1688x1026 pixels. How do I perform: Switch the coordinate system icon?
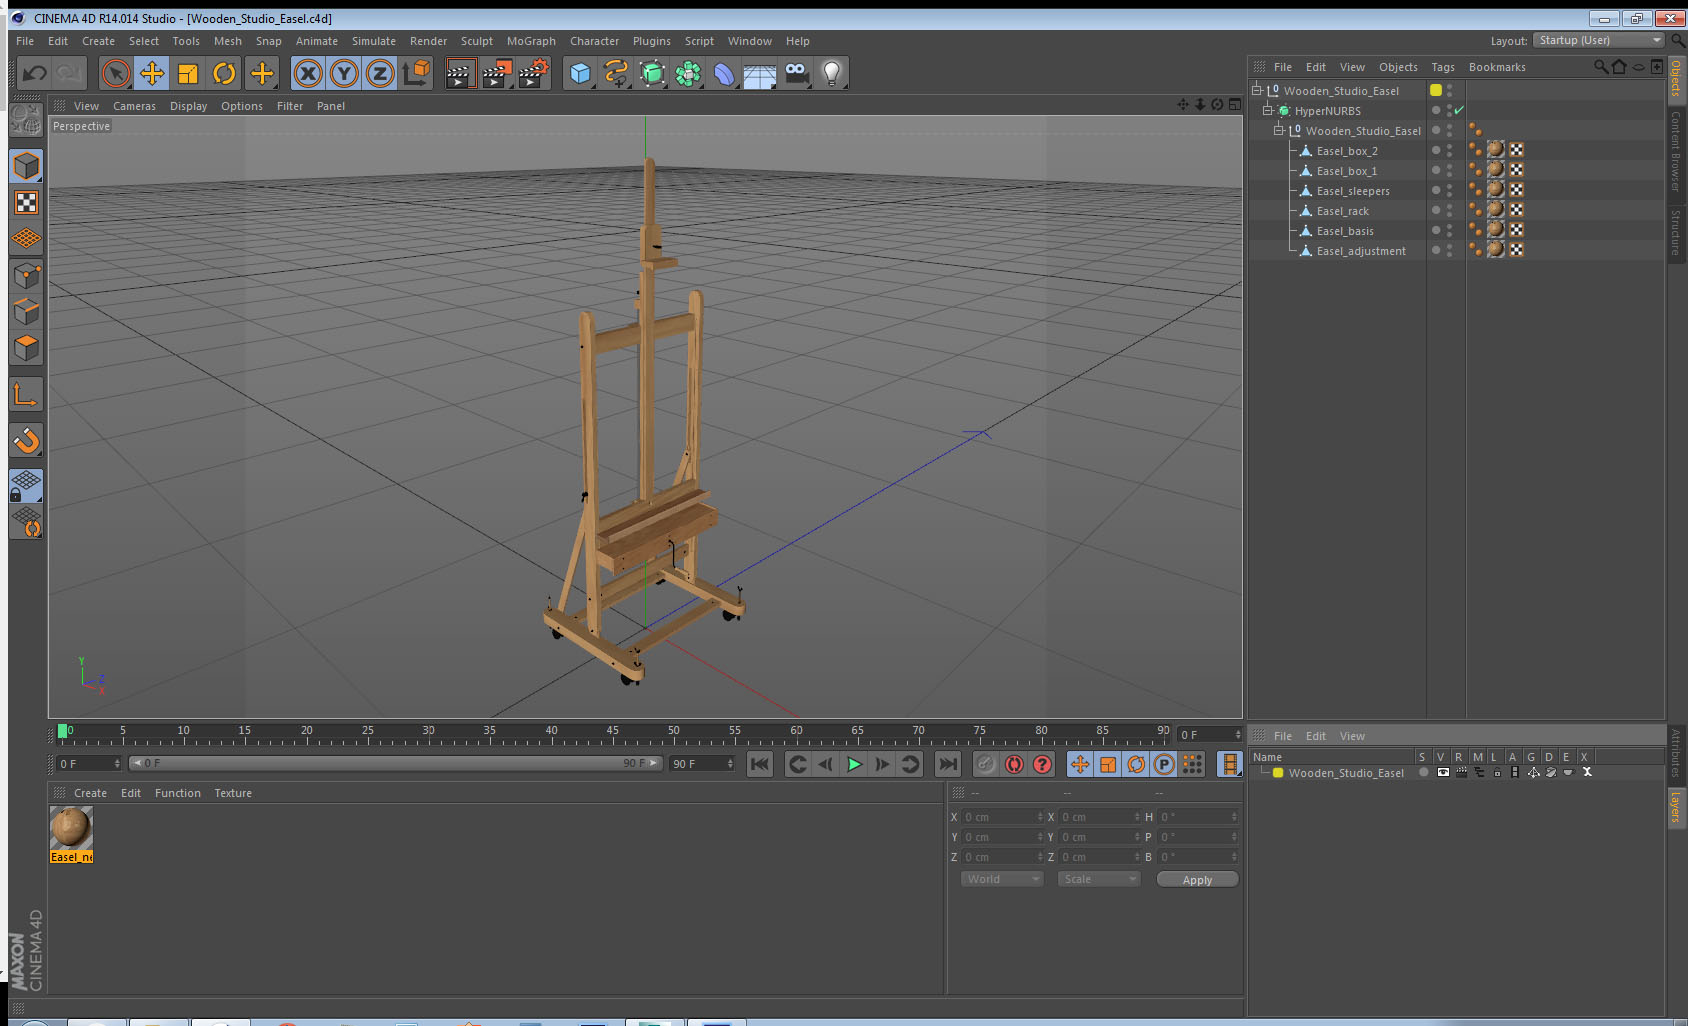[x=416, y=73]
